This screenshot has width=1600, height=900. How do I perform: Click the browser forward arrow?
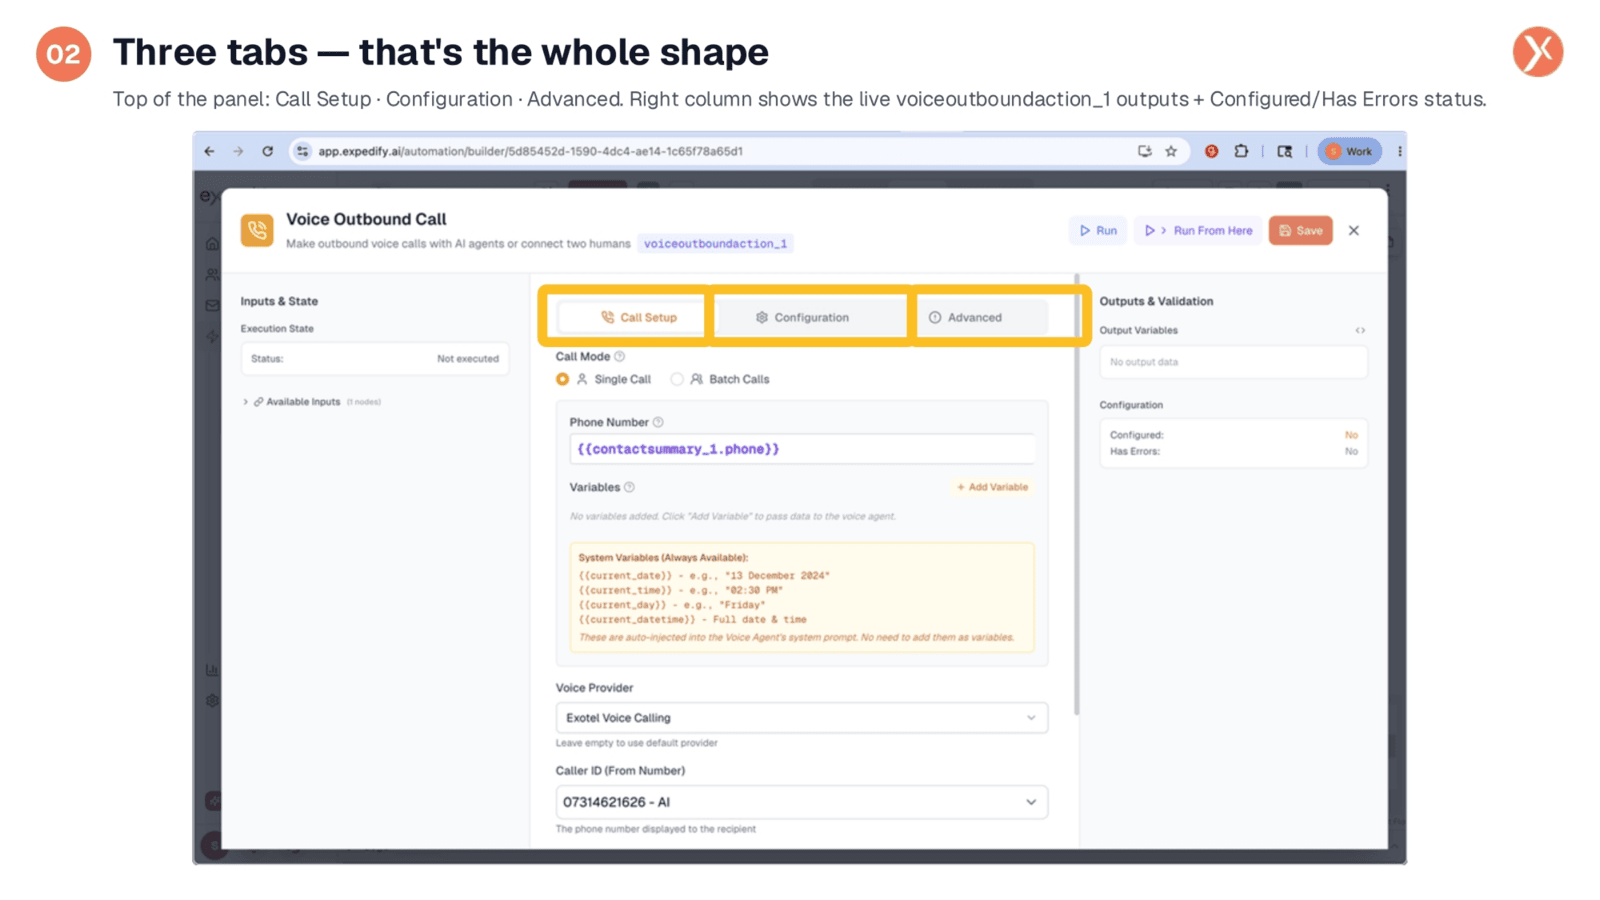coord(238,151)
